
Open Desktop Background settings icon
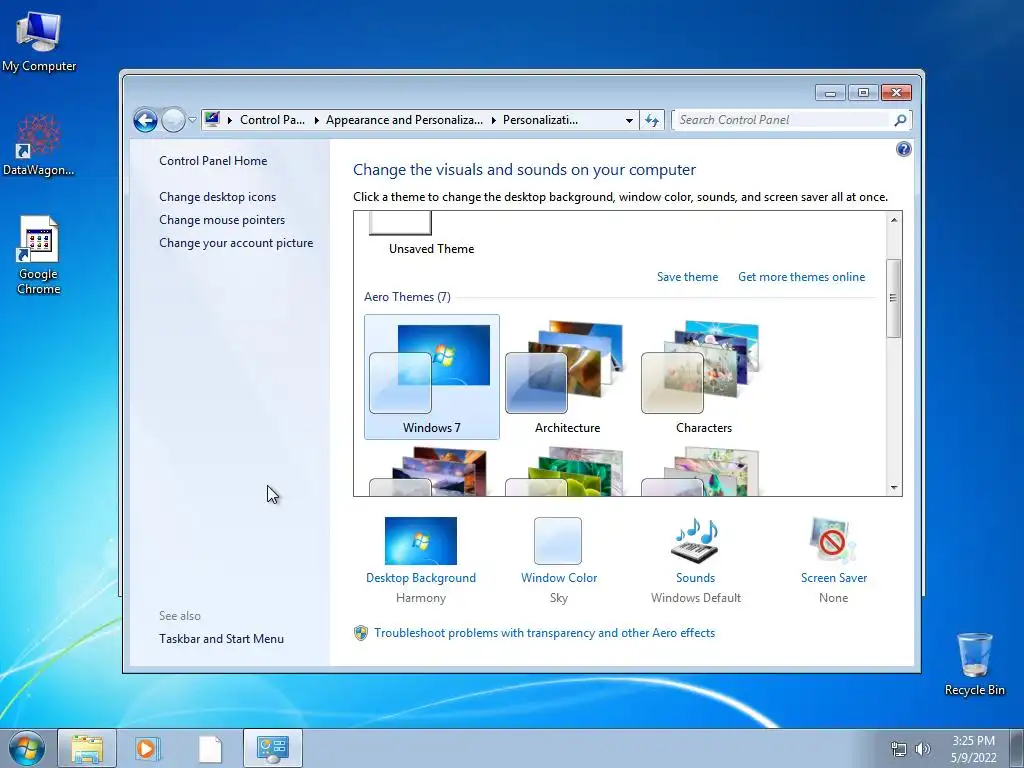pyautogui.click(x=421, y=541)
